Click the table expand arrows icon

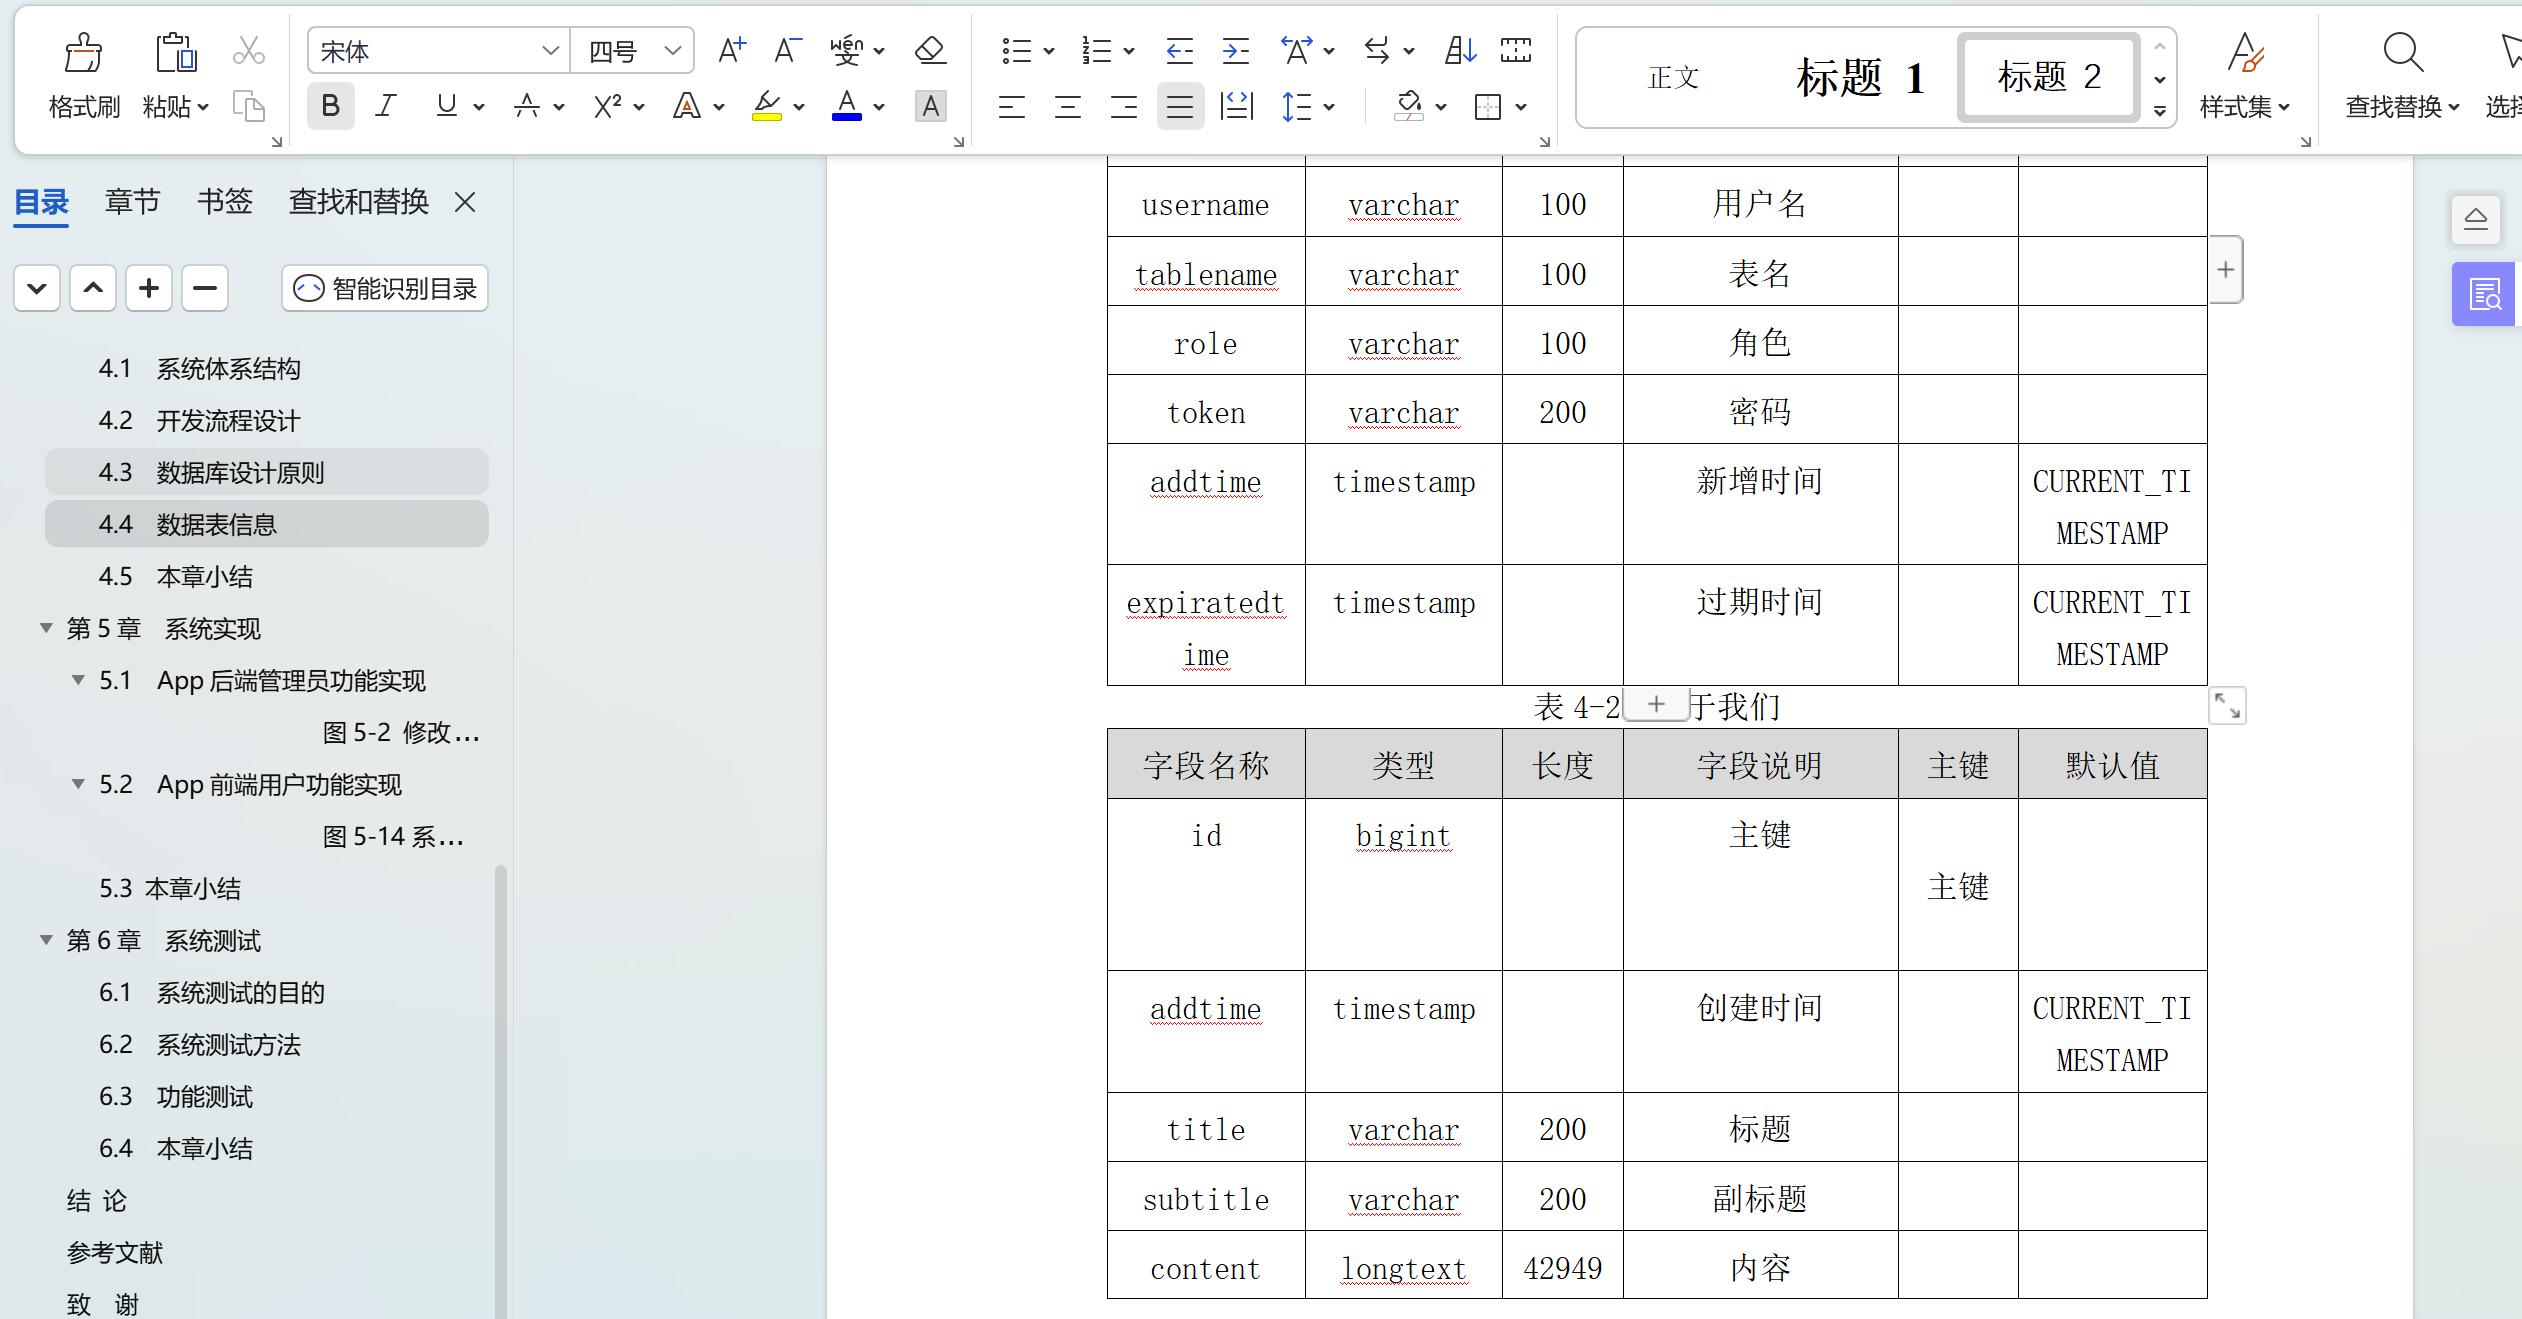click(2227, 706)
